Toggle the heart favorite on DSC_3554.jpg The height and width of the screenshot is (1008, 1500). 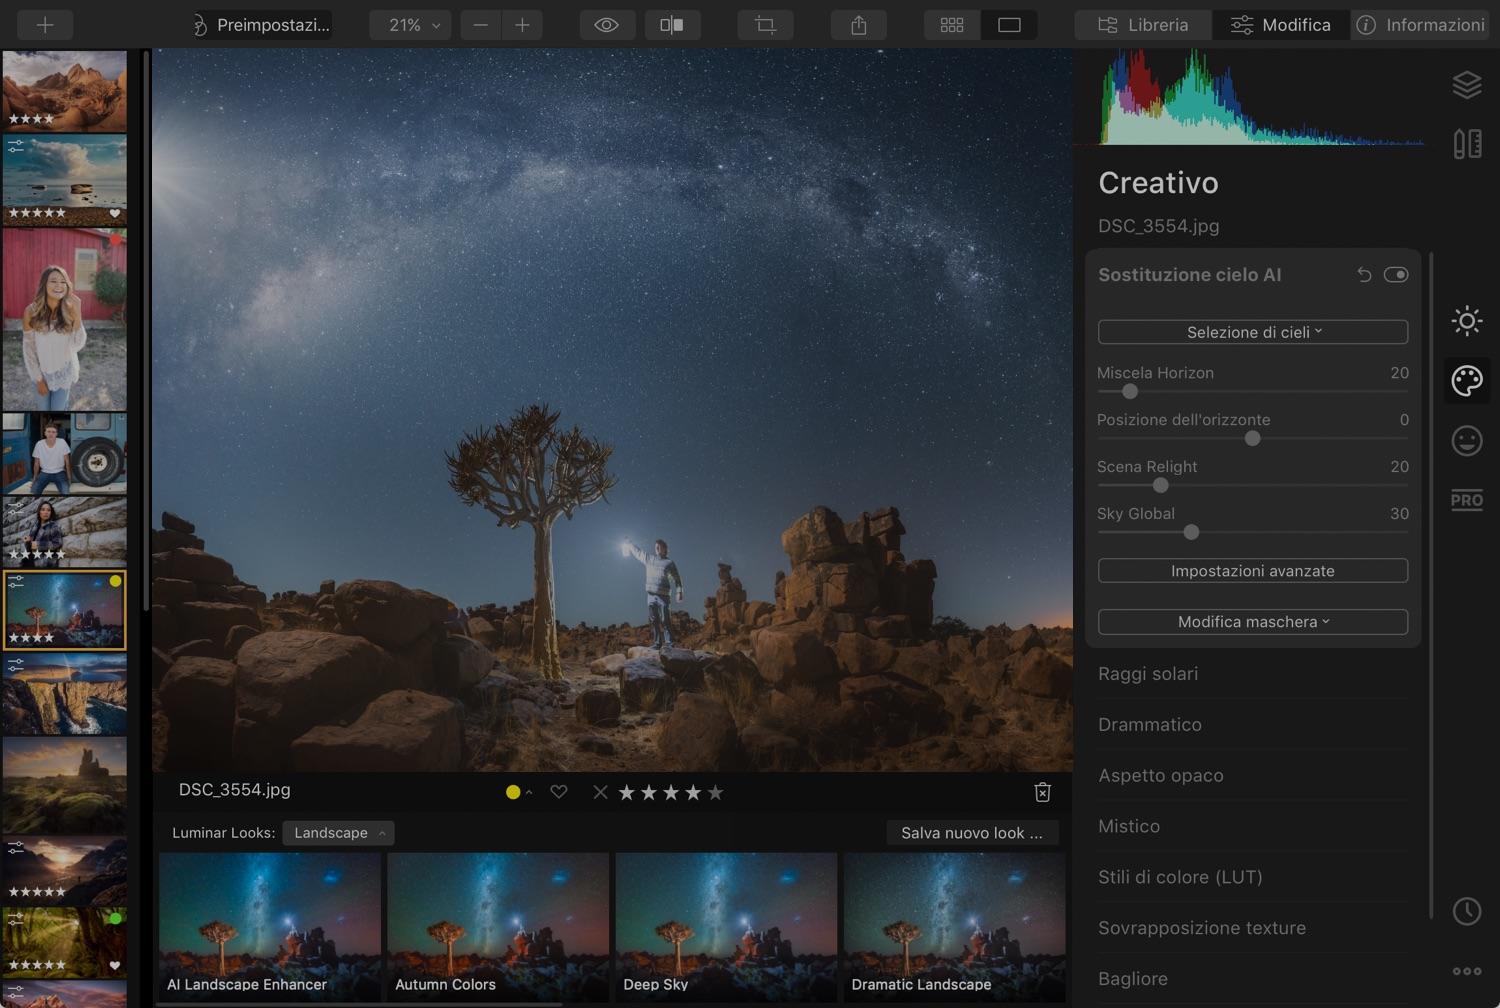click(x=558, y=791)
